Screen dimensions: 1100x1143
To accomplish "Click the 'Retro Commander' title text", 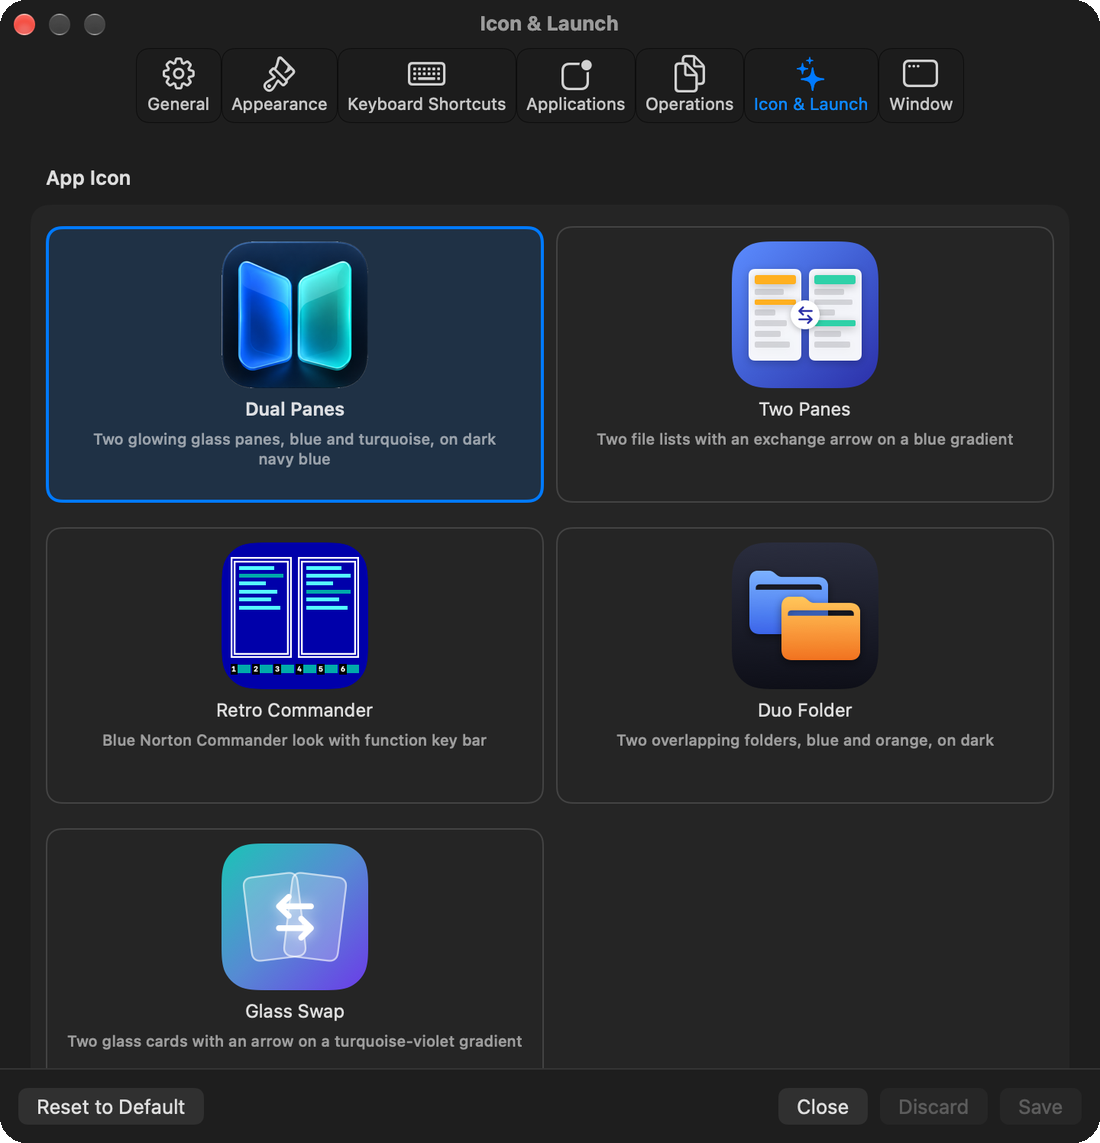I will [294, 710].
